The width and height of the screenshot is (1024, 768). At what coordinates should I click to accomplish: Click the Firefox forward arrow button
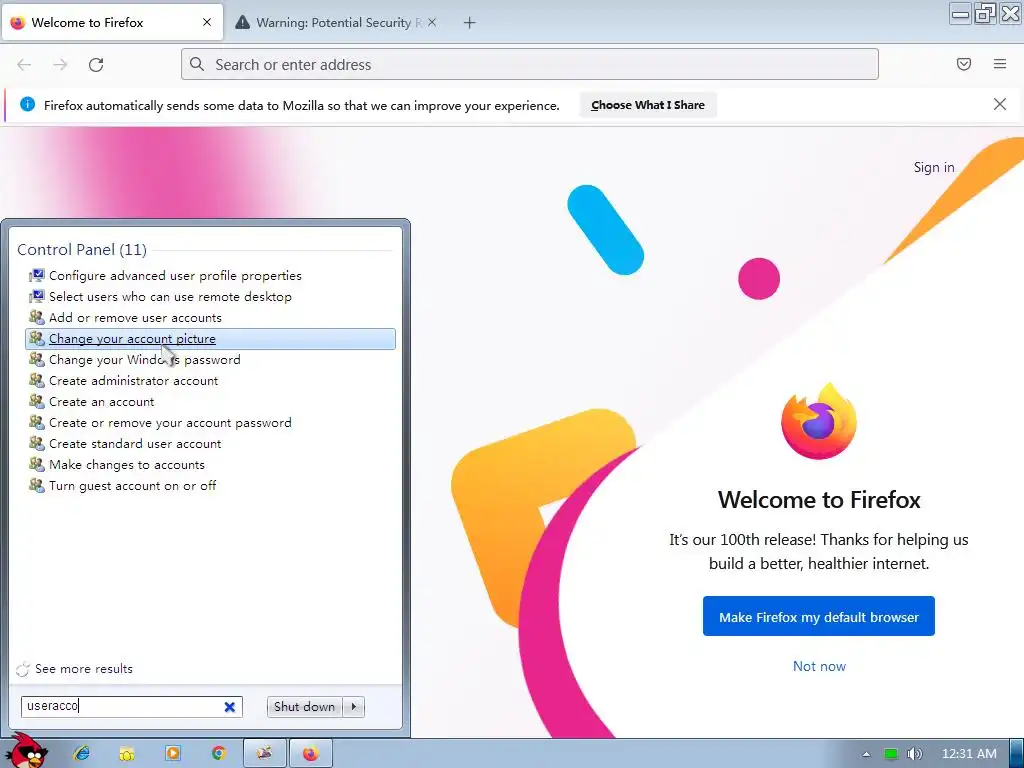[x=60, y=65]
